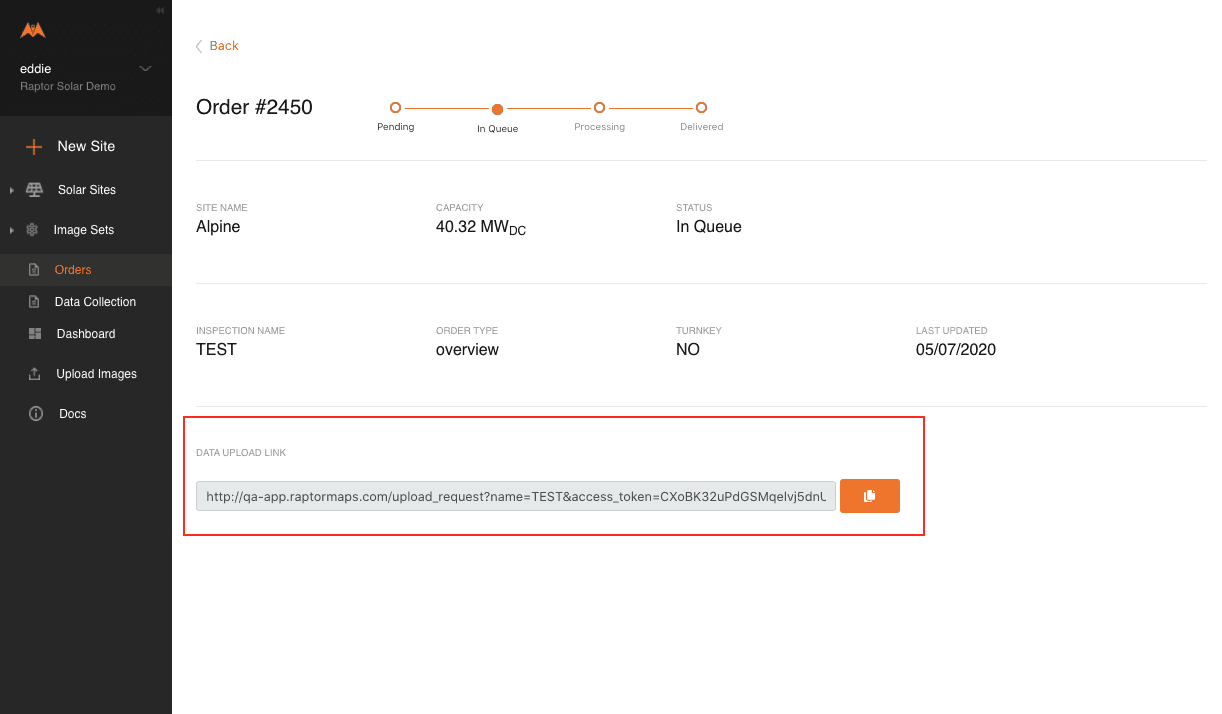
Task: Open the eddie account dropdown chevron
Action: tap(145, 69)
